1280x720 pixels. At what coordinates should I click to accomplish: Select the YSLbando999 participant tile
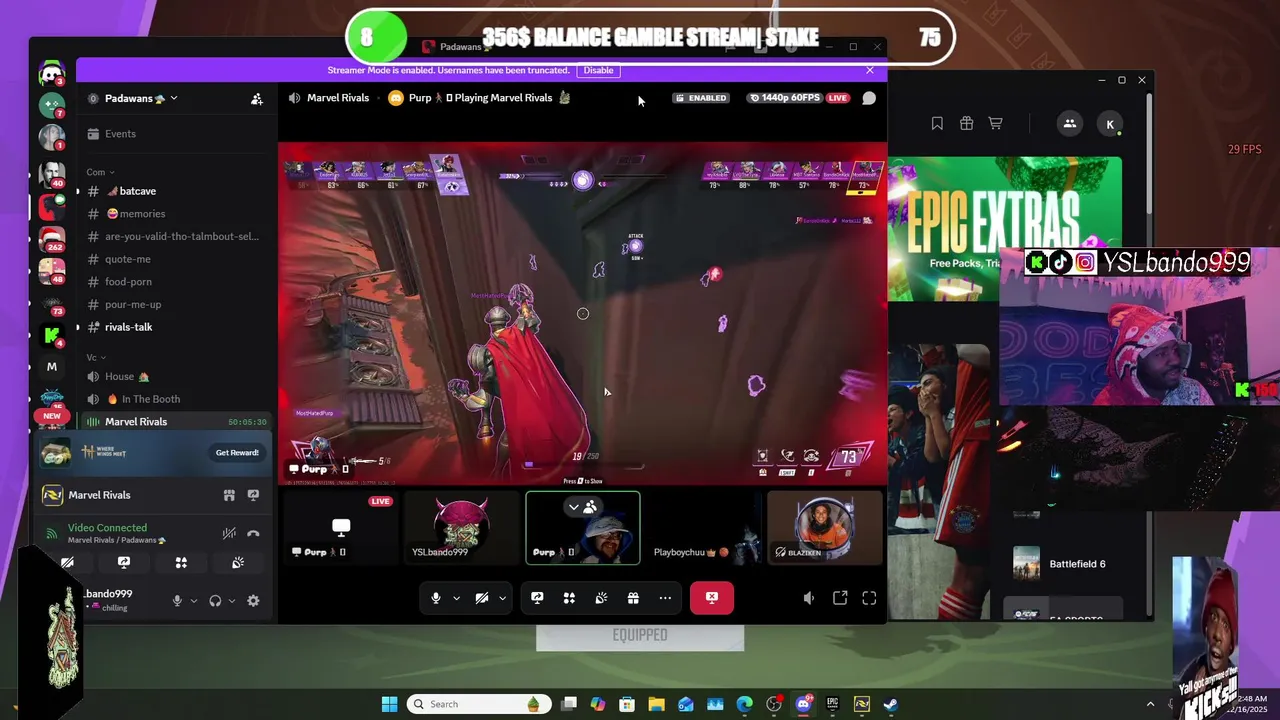pyautogui.click(x=461, y=528)
